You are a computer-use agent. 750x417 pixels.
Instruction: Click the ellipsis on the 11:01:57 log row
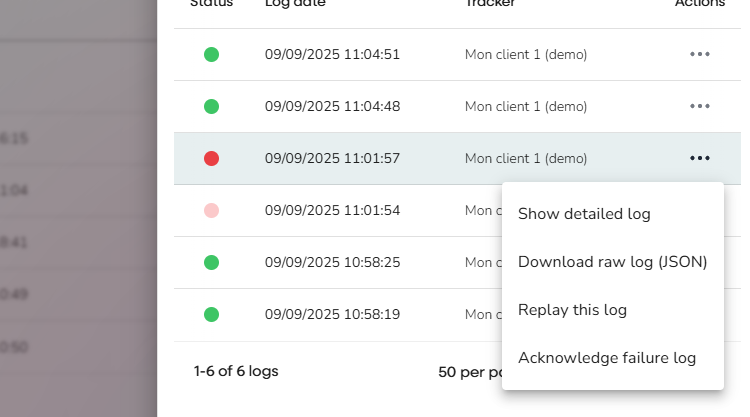pyautogui.click(x=700, y=158)
